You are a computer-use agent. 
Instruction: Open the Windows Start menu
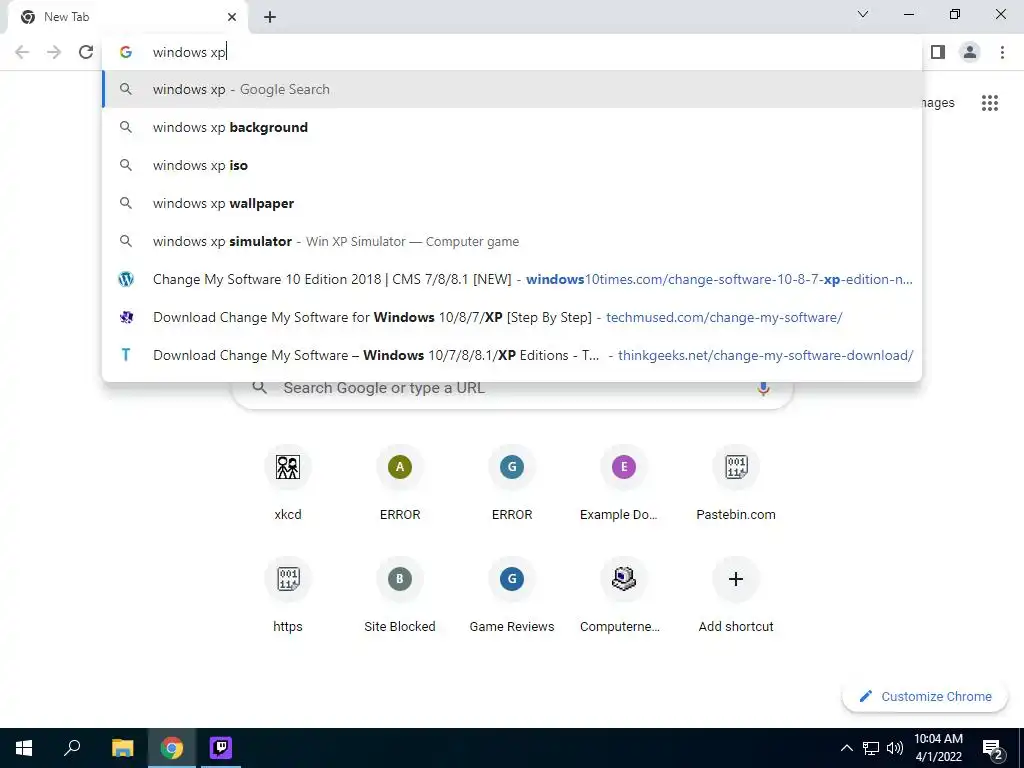24,748
